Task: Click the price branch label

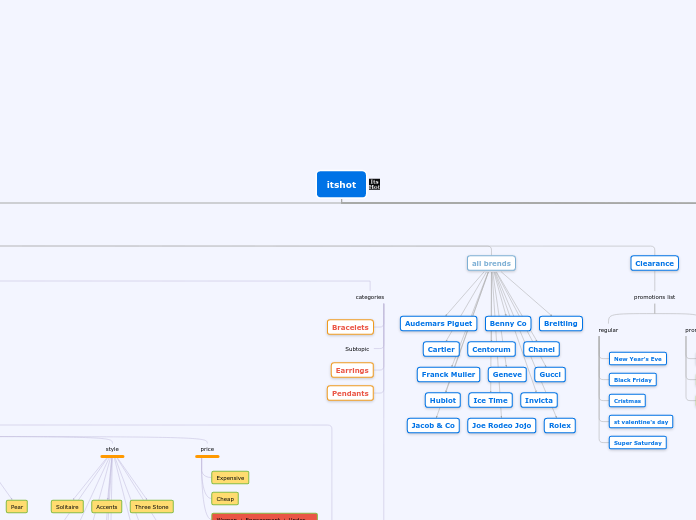Action: 207,449
